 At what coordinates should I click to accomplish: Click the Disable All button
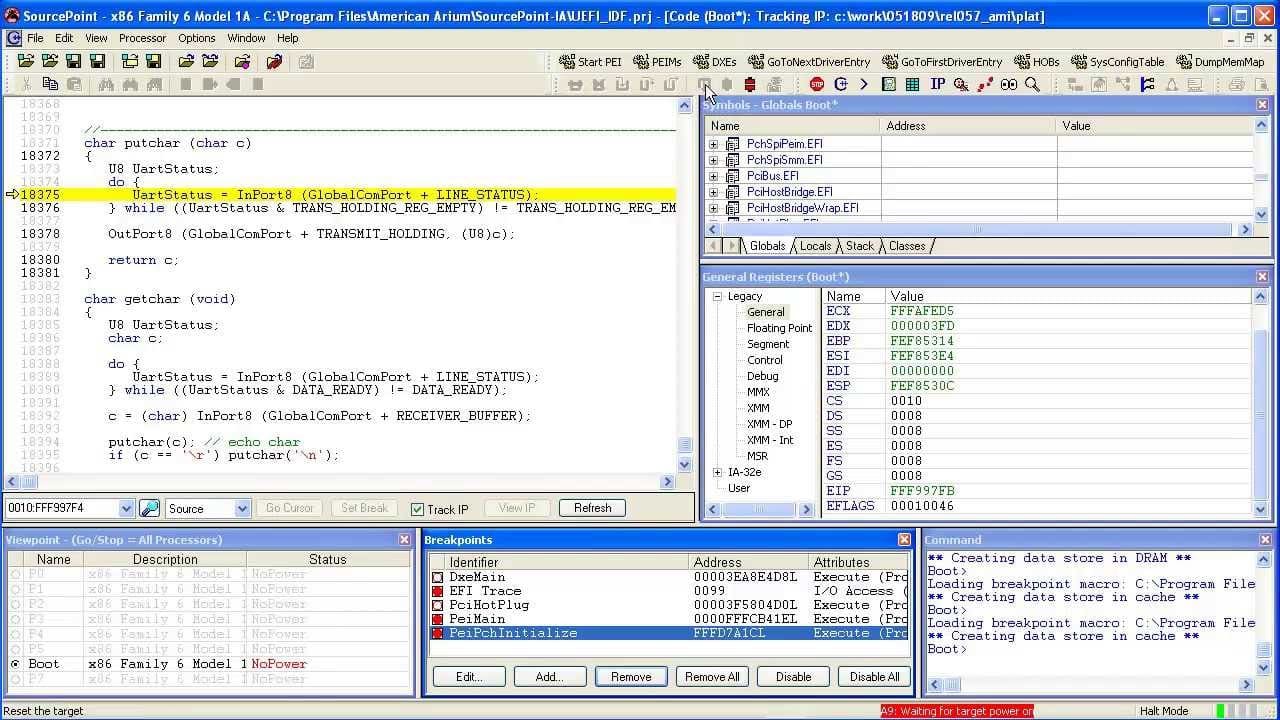click(874, 677)
